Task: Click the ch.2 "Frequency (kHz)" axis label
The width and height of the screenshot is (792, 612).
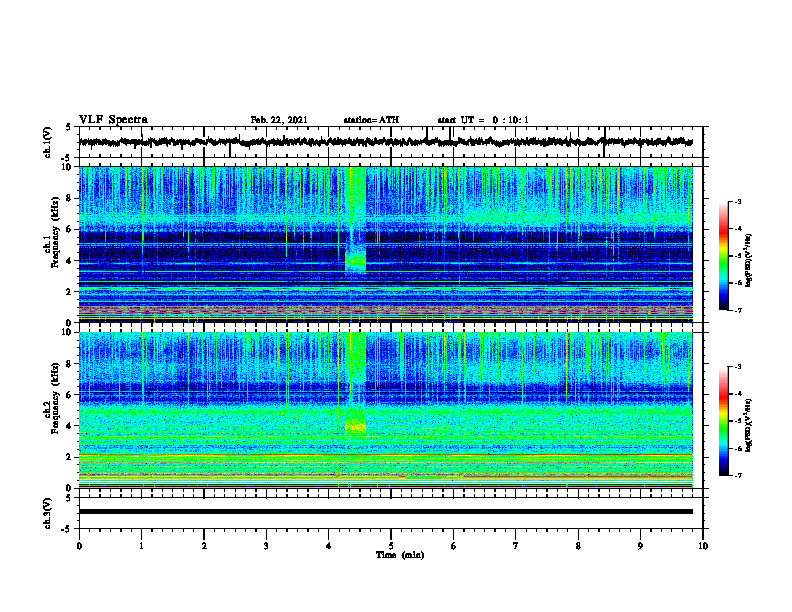Action: [x=55, y=398]
